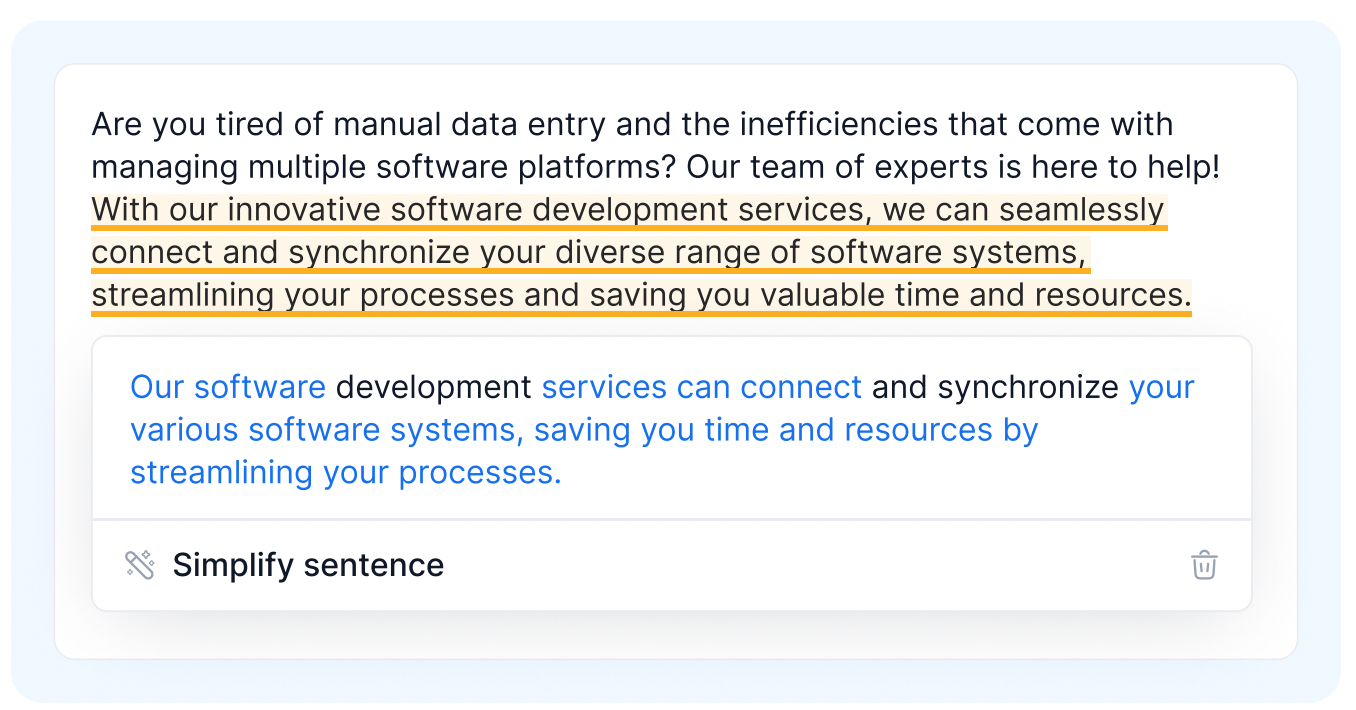
Task: Click the black word "development" in suggestion
Action: [433, 387]
